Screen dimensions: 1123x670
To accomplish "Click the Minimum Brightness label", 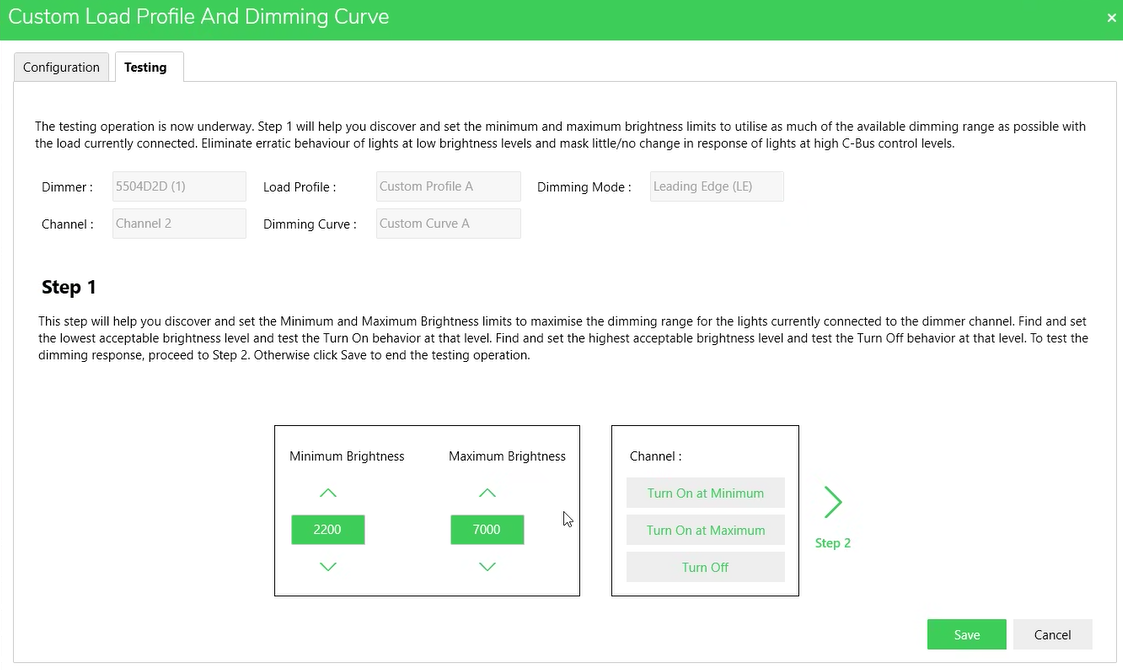I will pyautogui.click(x=347, y=456).
